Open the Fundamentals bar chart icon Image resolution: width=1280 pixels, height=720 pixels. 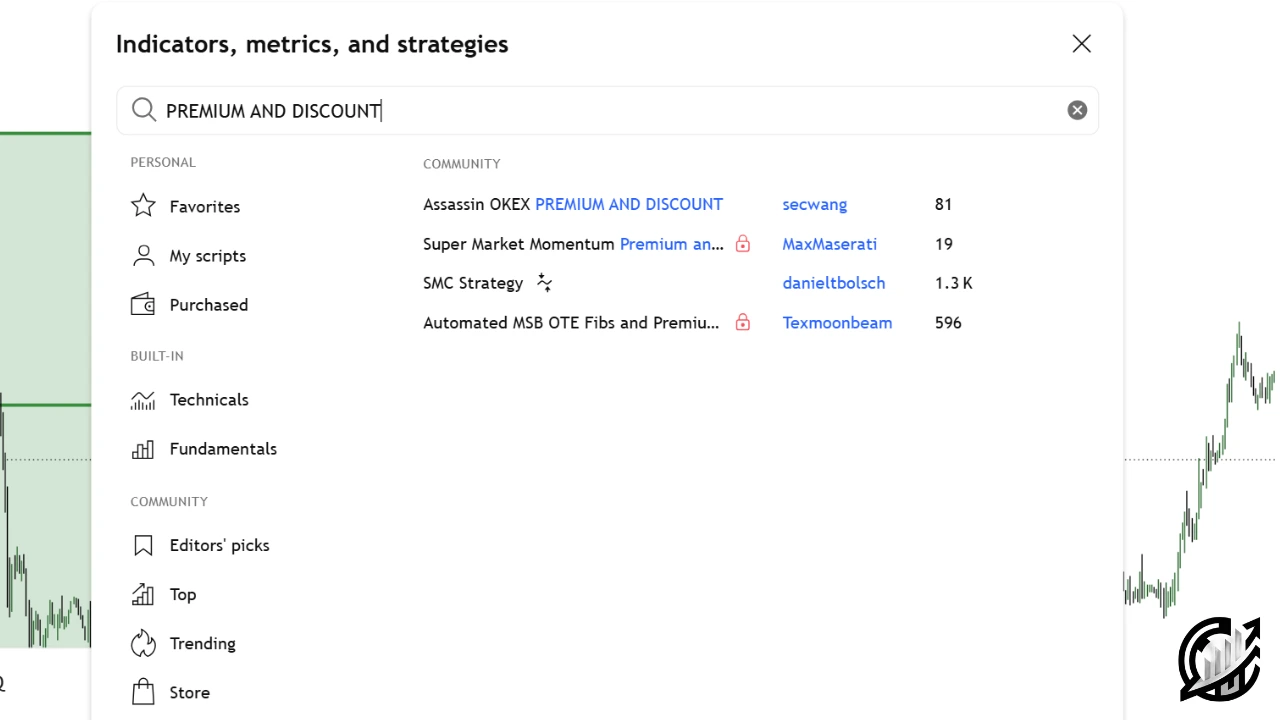[143, 449]
